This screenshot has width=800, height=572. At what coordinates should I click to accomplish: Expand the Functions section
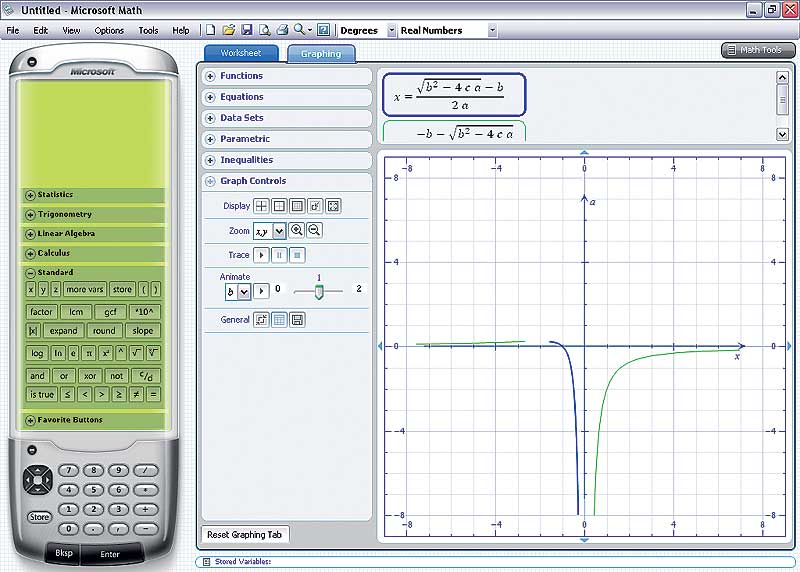(x=210, y=77)
